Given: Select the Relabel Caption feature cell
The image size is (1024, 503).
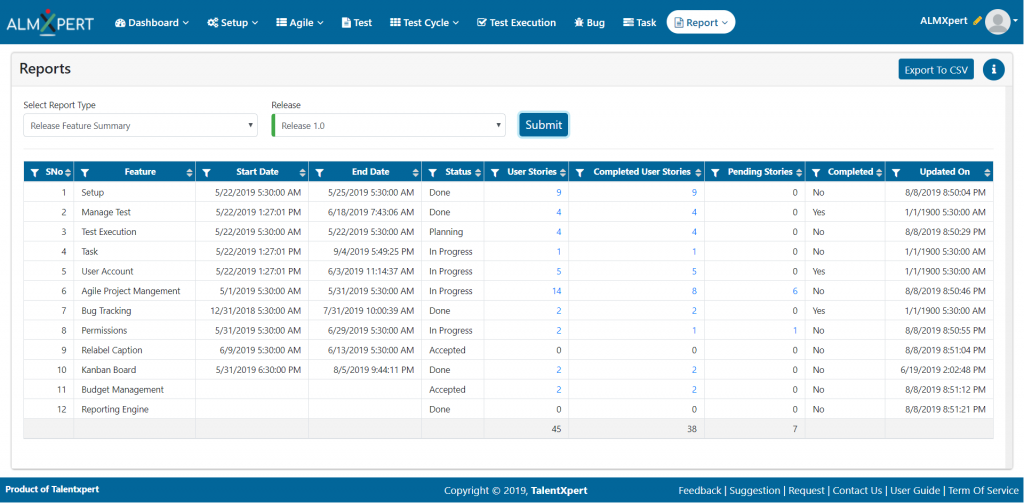Looking at the screenshot, I should coord(135,350).
